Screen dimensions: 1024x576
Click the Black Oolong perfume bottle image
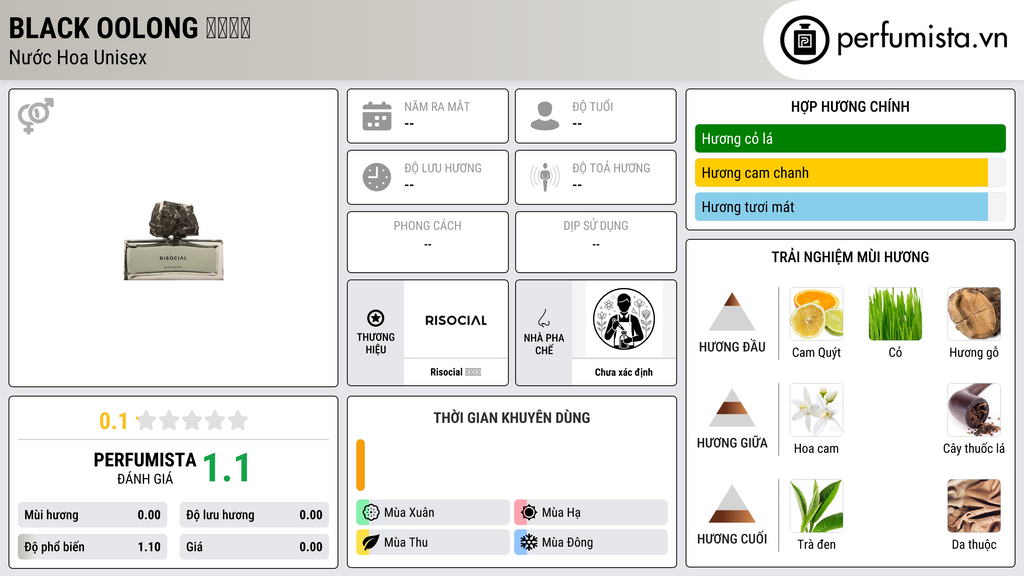(174, 241)
